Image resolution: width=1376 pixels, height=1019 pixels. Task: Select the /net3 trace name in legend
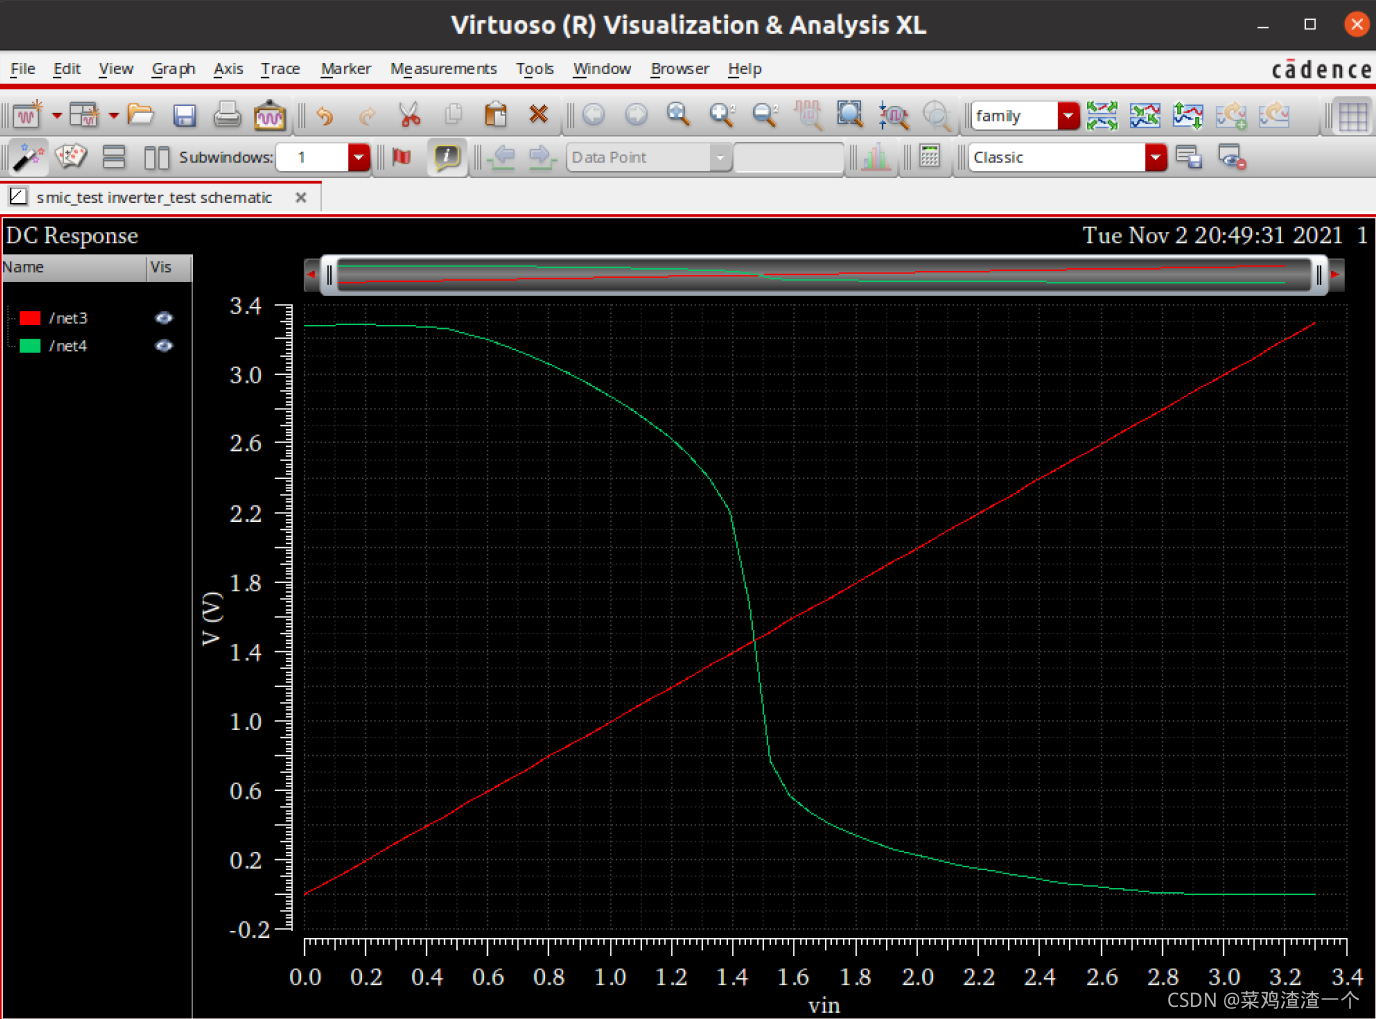pyautogui.click(x=68, y=318)
